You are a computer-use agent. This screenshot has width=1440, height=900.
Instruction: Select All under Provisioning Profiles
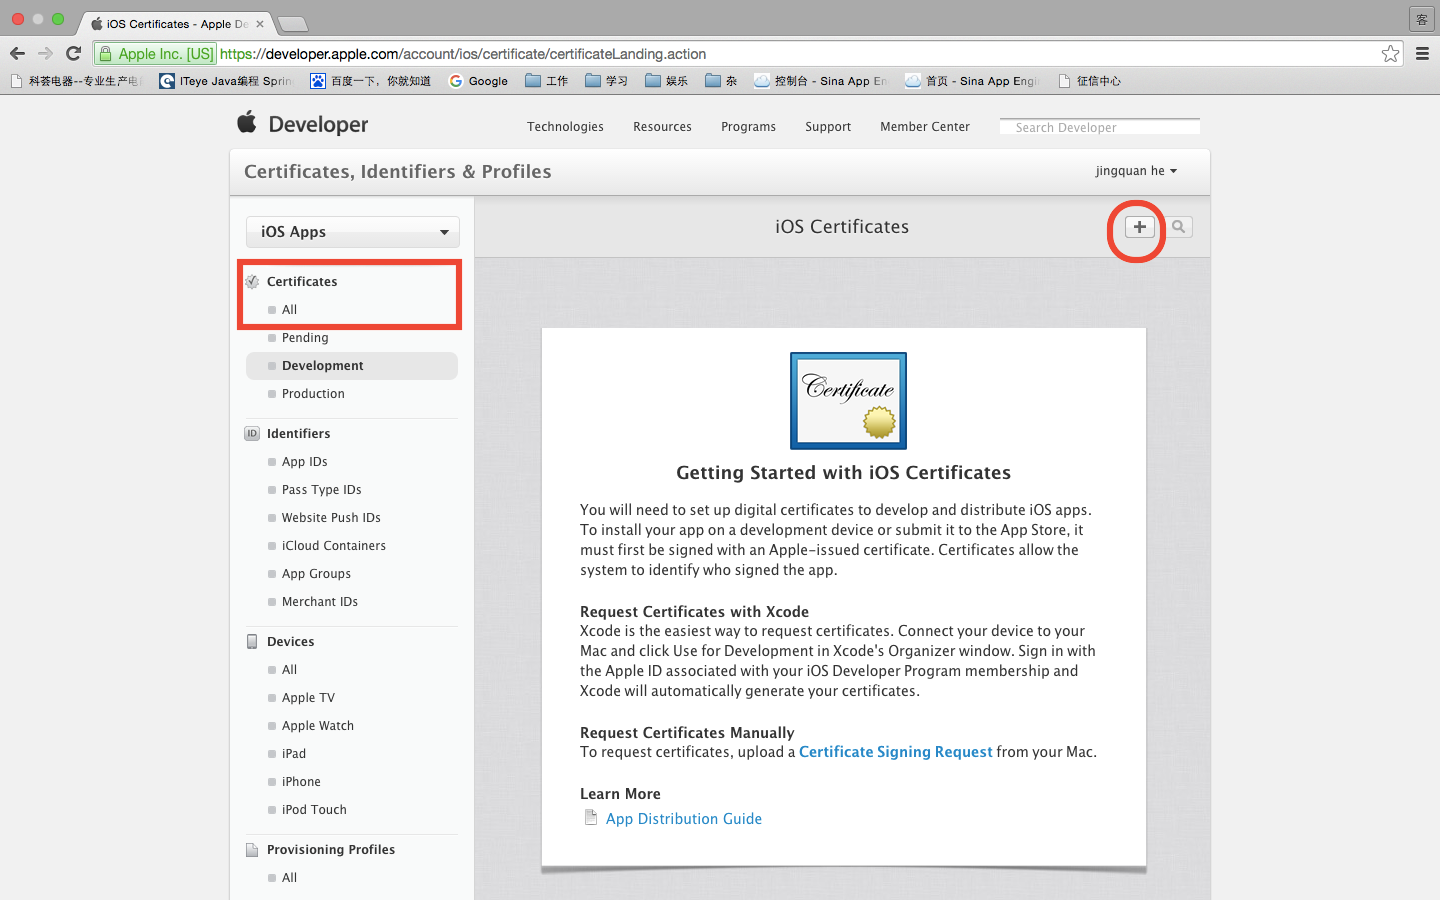[289, 878]
